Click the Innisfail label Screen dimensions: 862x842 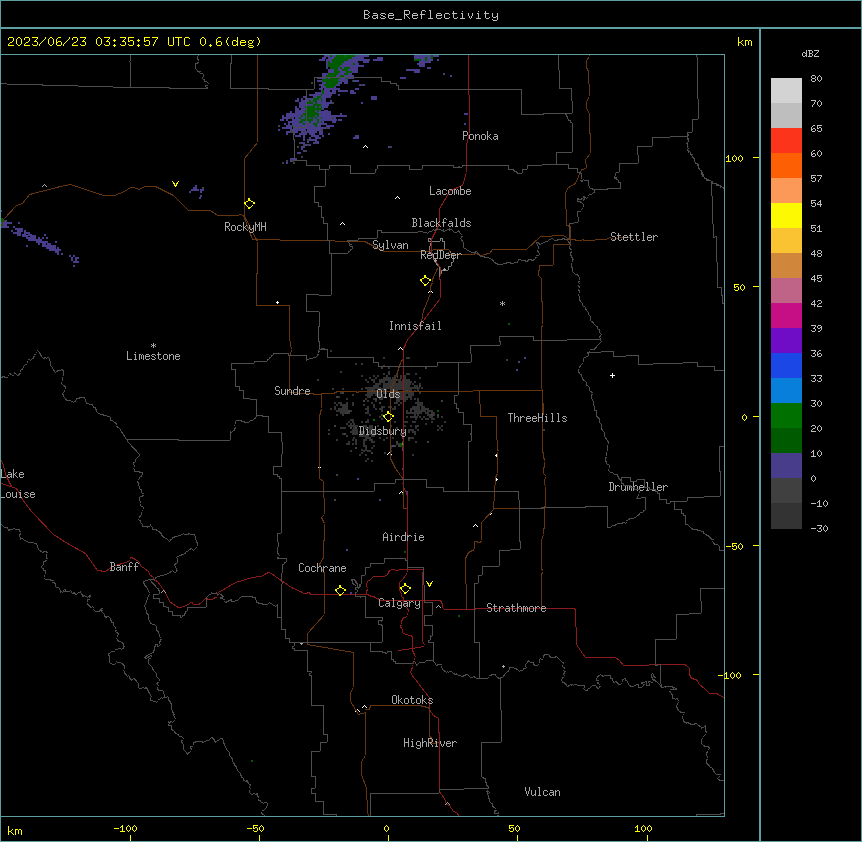tap(415, 326)
